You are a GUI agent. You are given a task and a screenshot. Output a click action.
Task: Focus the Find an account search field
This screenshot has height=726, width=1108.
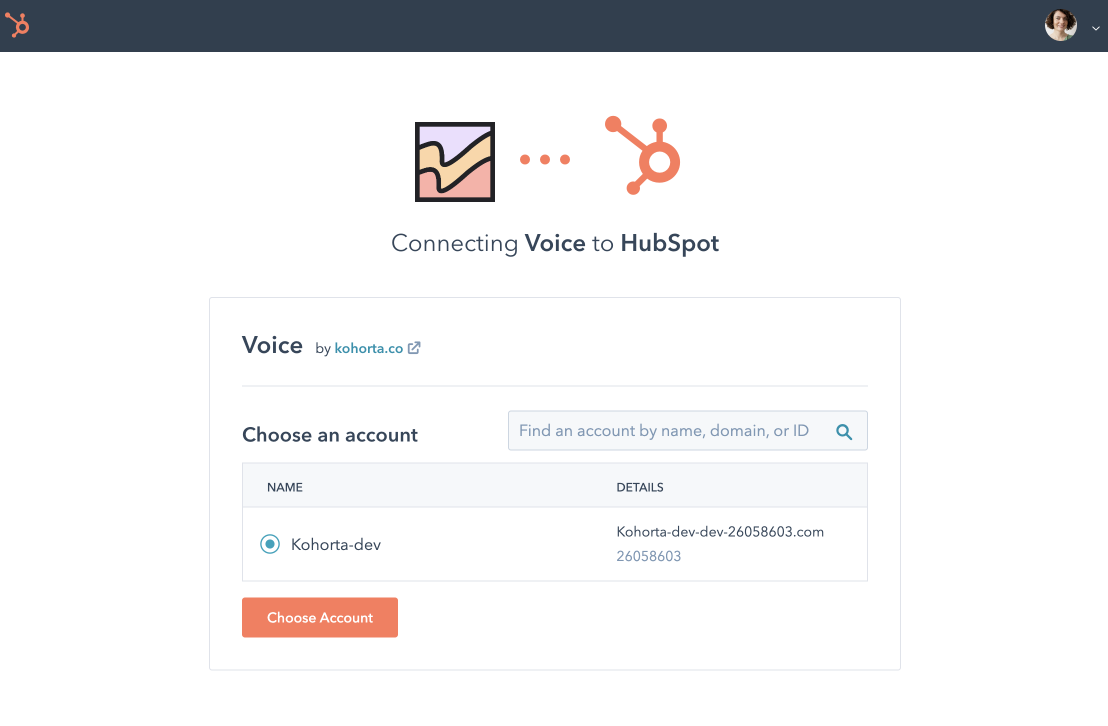click(x=688, y=431)
